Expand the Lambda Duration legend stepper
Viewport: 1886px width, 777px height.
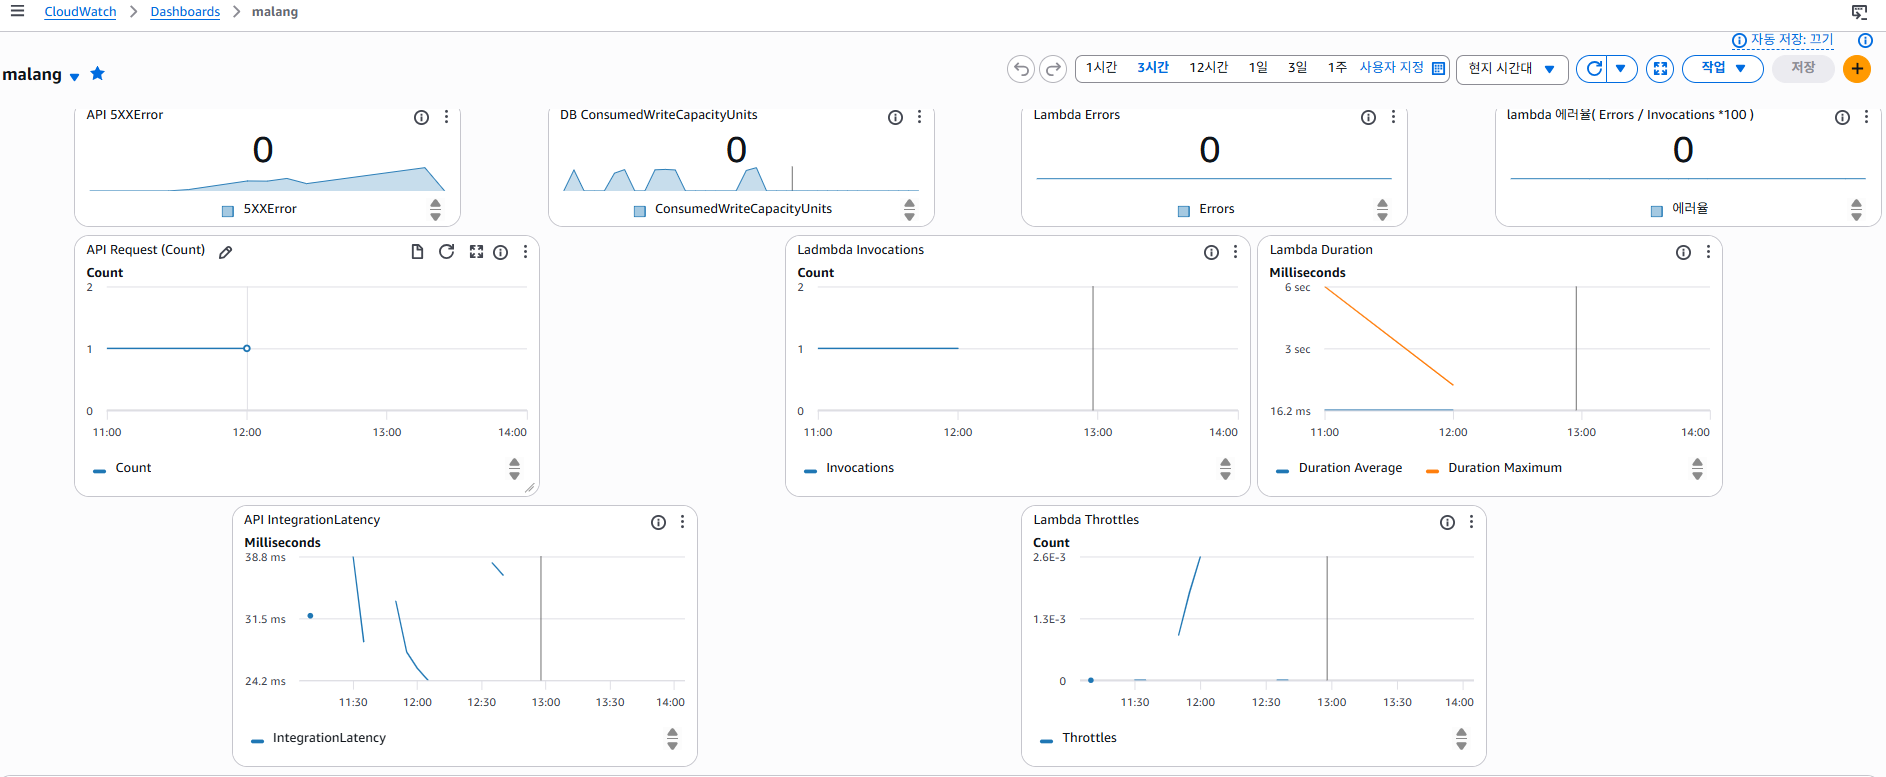[1697, 468]
